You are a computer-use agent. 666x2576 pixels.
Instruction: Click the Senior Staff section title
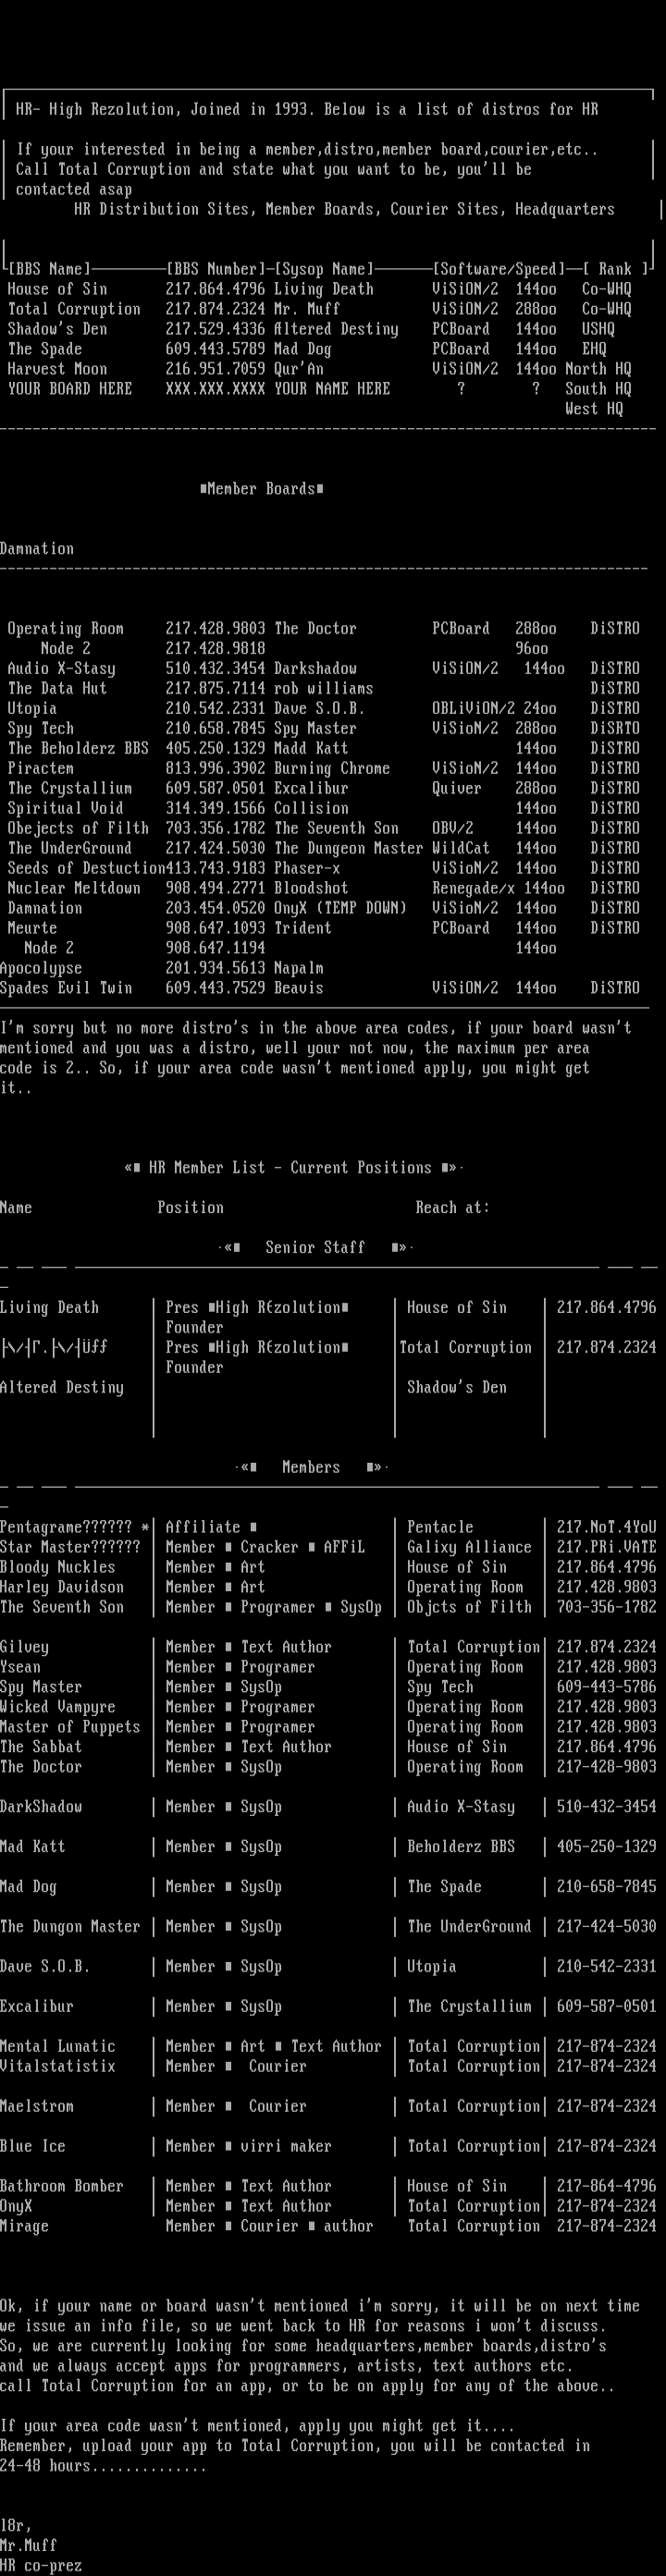[315, 1248]
